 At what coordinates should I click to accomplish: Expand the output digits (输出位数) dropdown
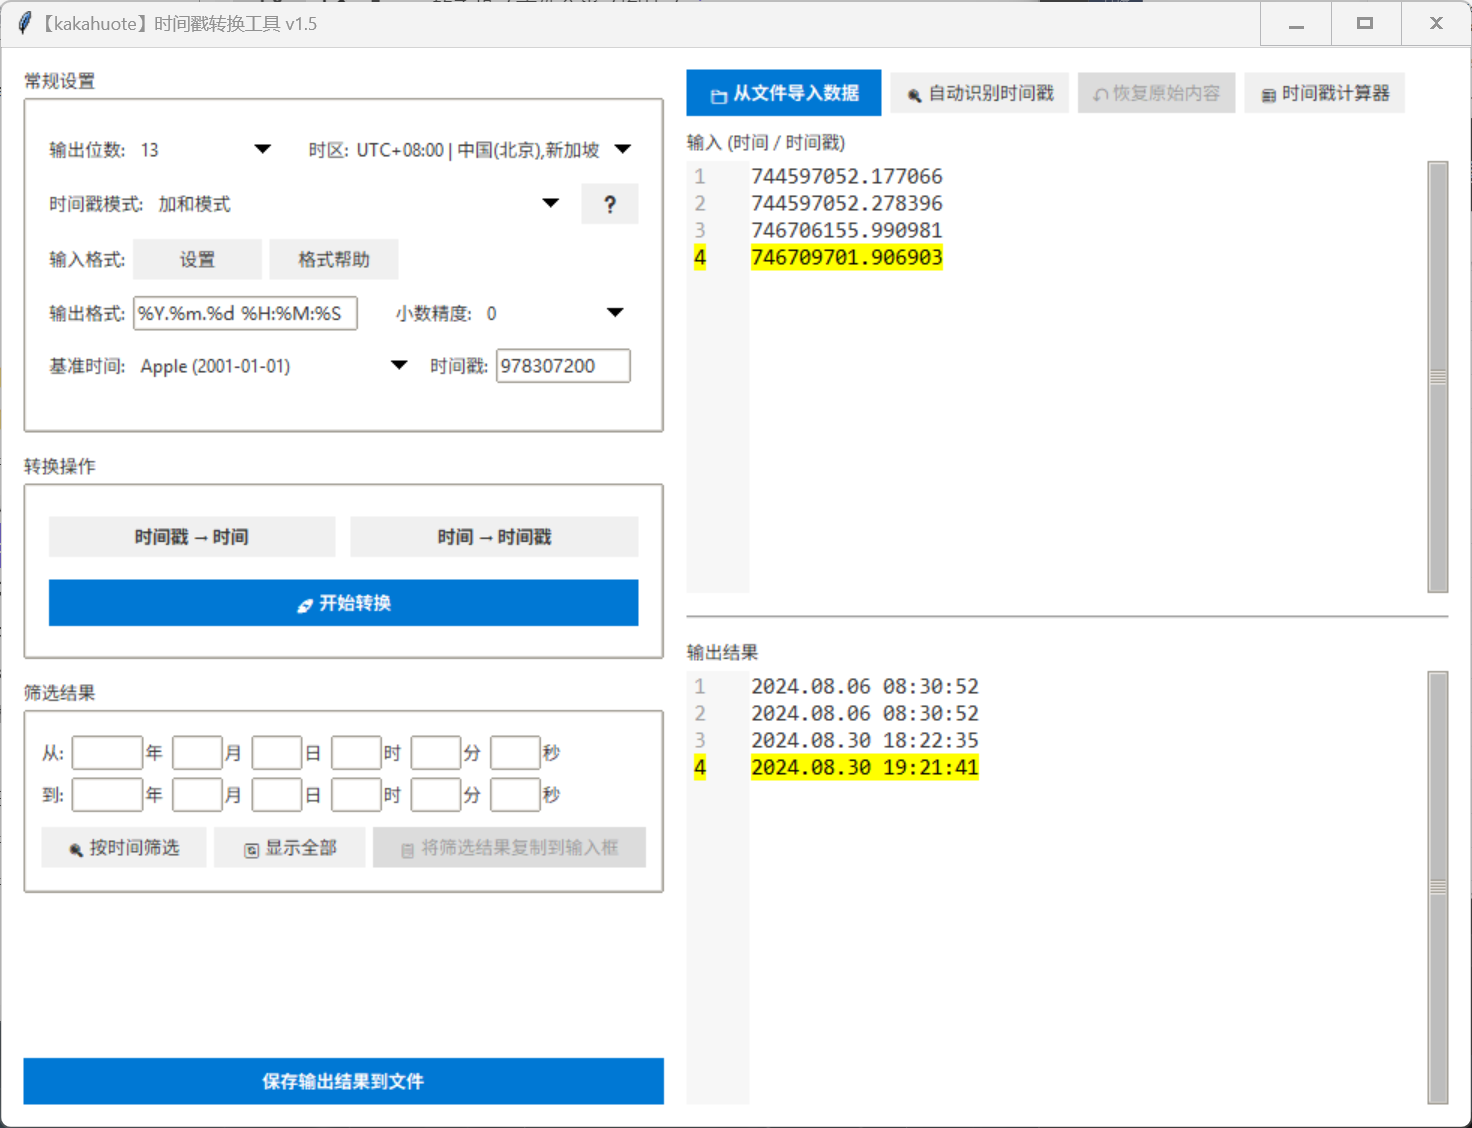262,149
